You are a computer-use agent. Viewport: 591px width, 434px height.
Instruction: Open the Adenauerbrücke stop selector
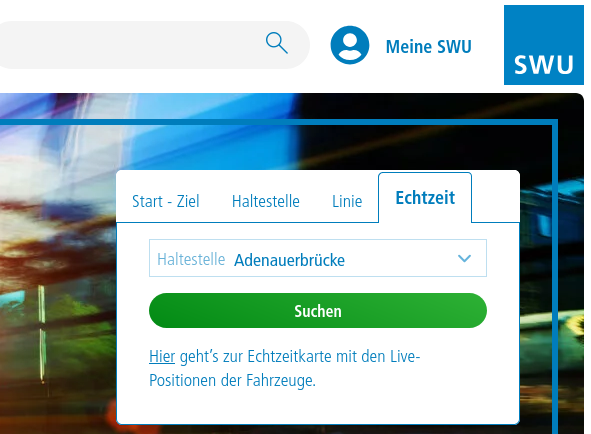pyautogui.click(x=318, y=258)
